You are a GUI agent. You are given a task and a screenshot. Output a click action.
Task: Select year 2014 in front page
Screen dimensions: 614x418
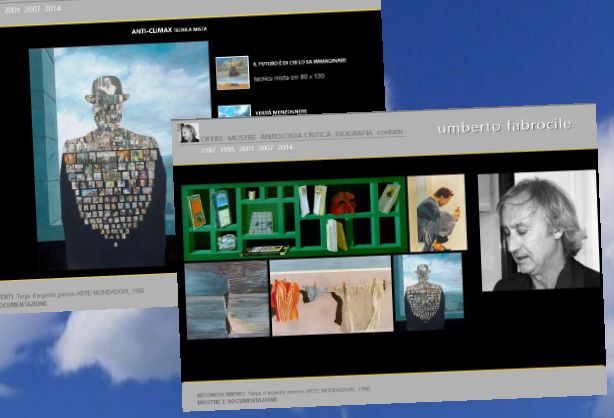(285, 147)
